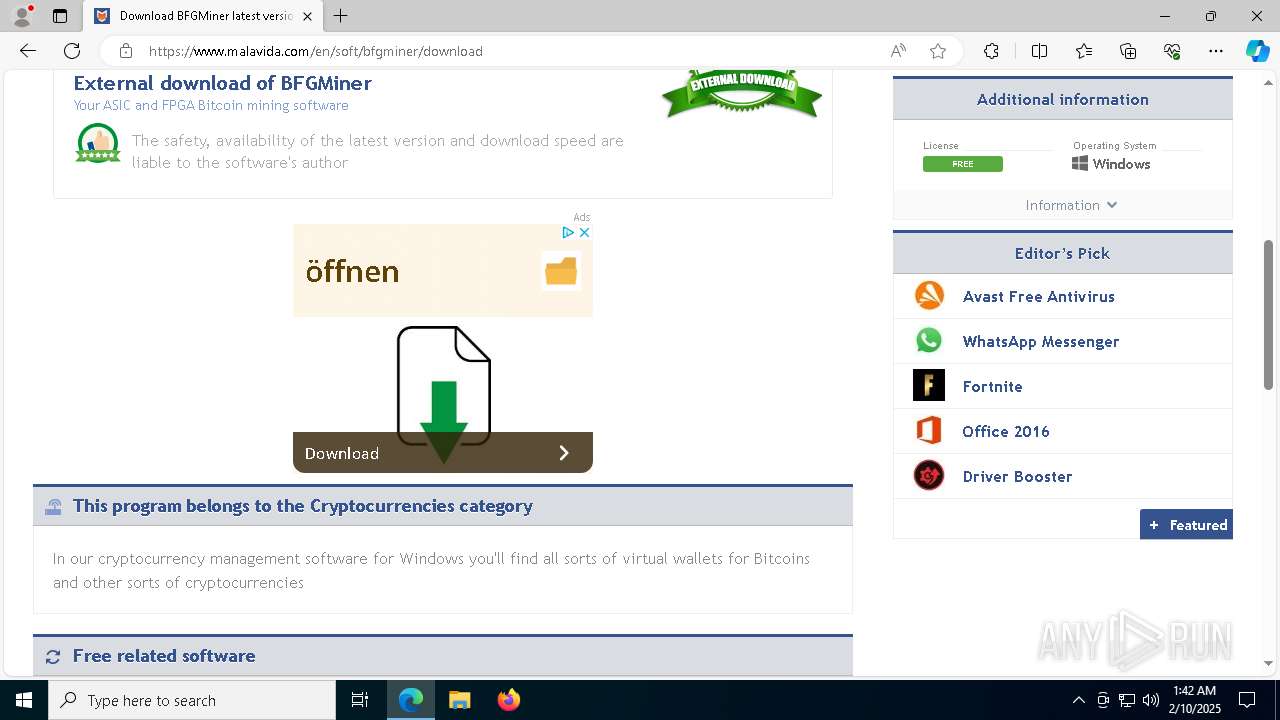The height and width of the screenshot is (720, 1280).
Task: Open Browser essentials icon
Action: click(x=1172, y=51)
